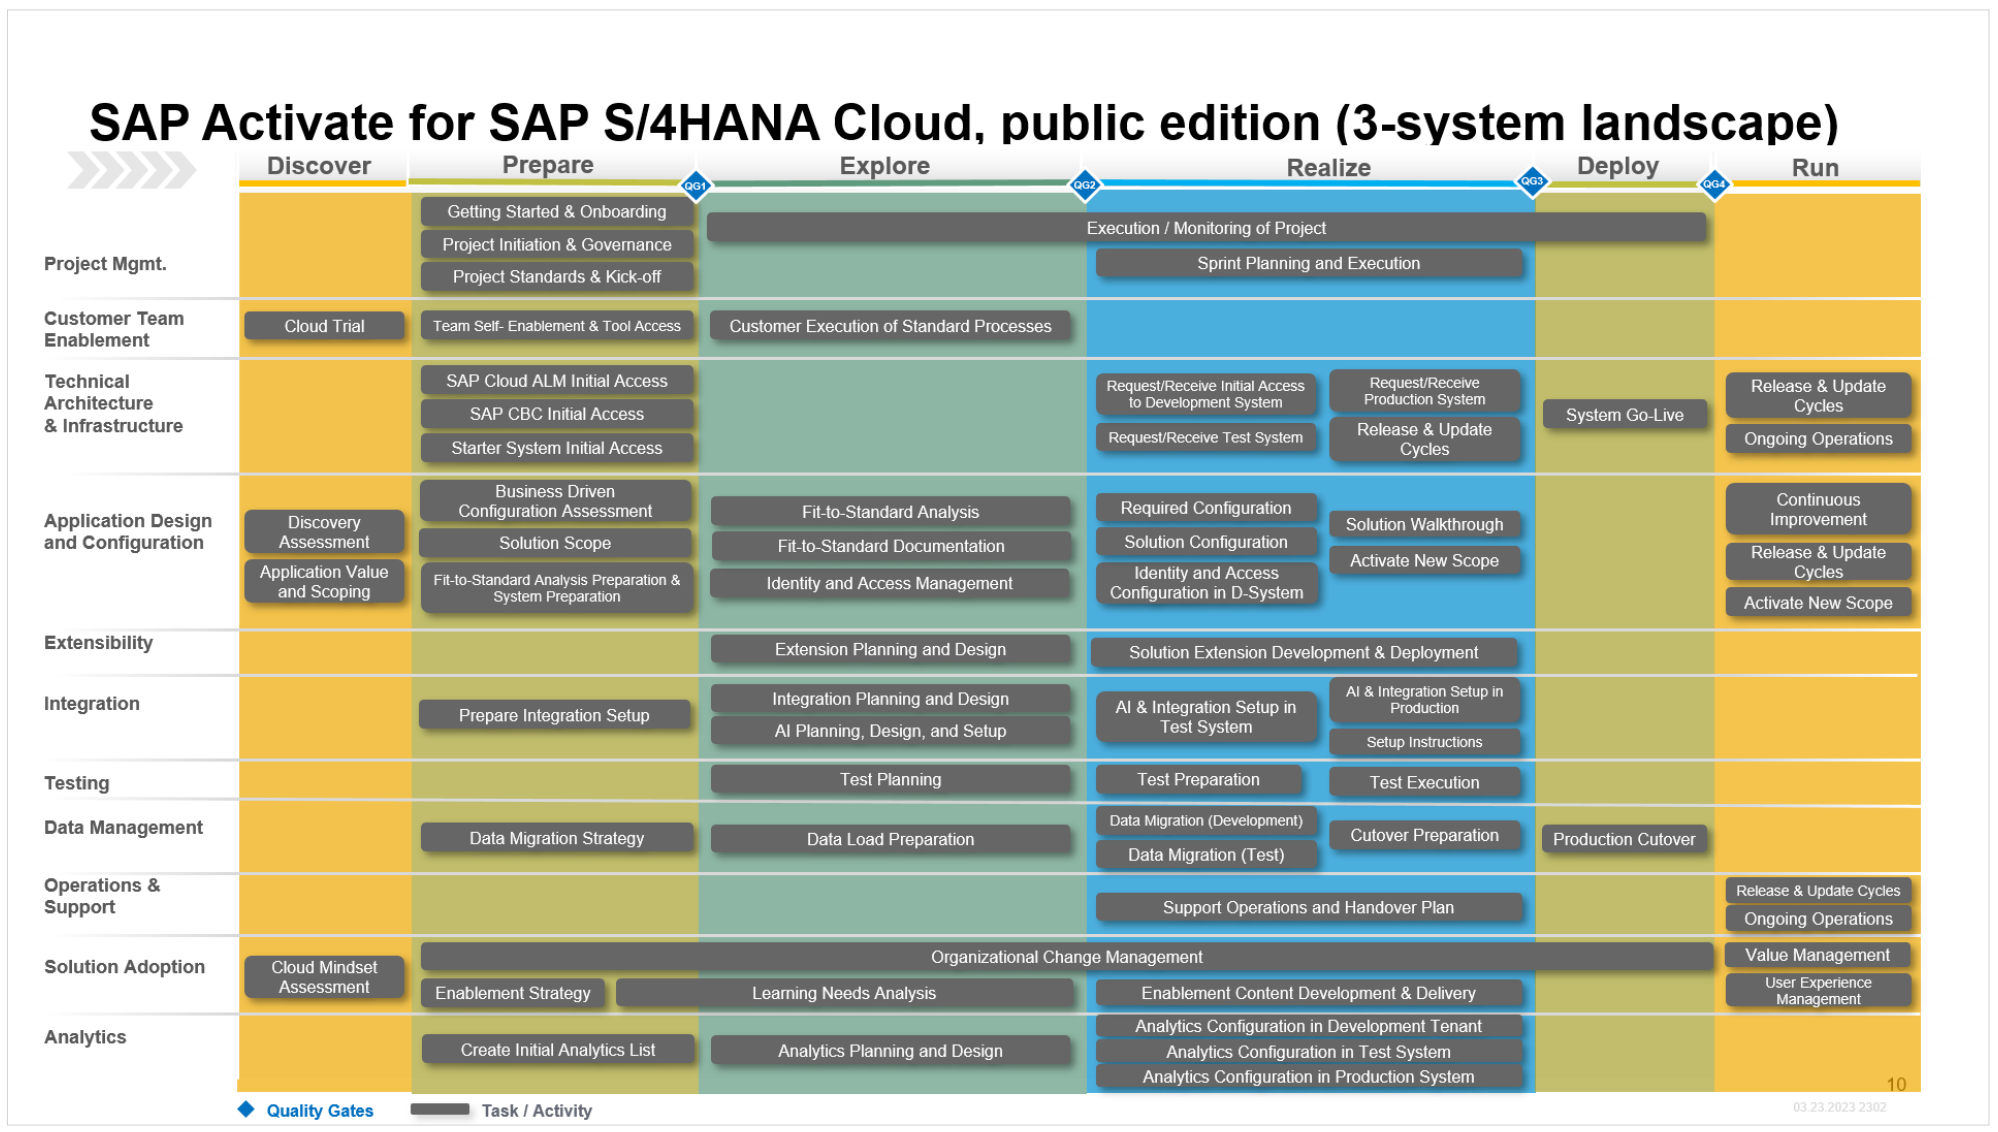The height and width of the screenshot is (1132, 1998).
Task: Click the System Go-Live task
Action: coord(1625,415)
